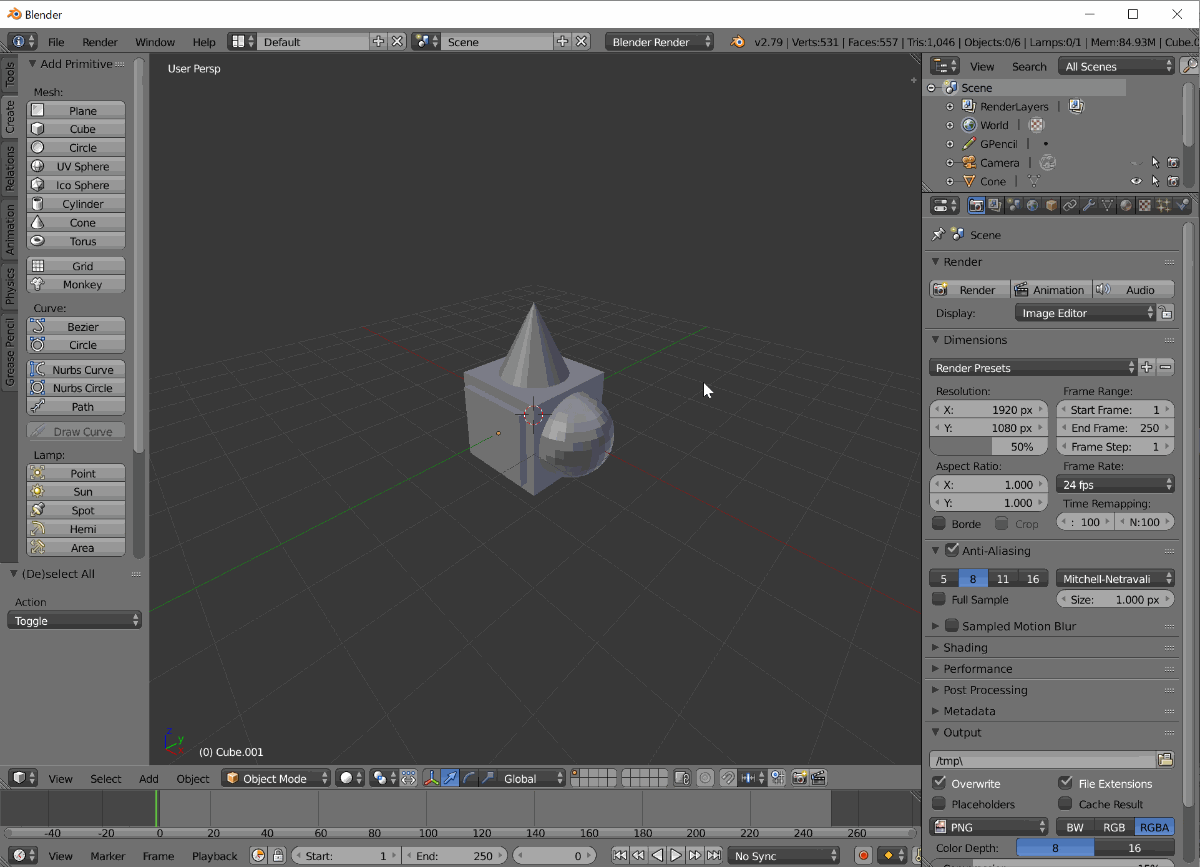Image resolution: width=1200 pixels, height=867 pixels.
Task: Click the OpenGL render image camera icon
Action: pyautogui.click(x=800, y=778)
